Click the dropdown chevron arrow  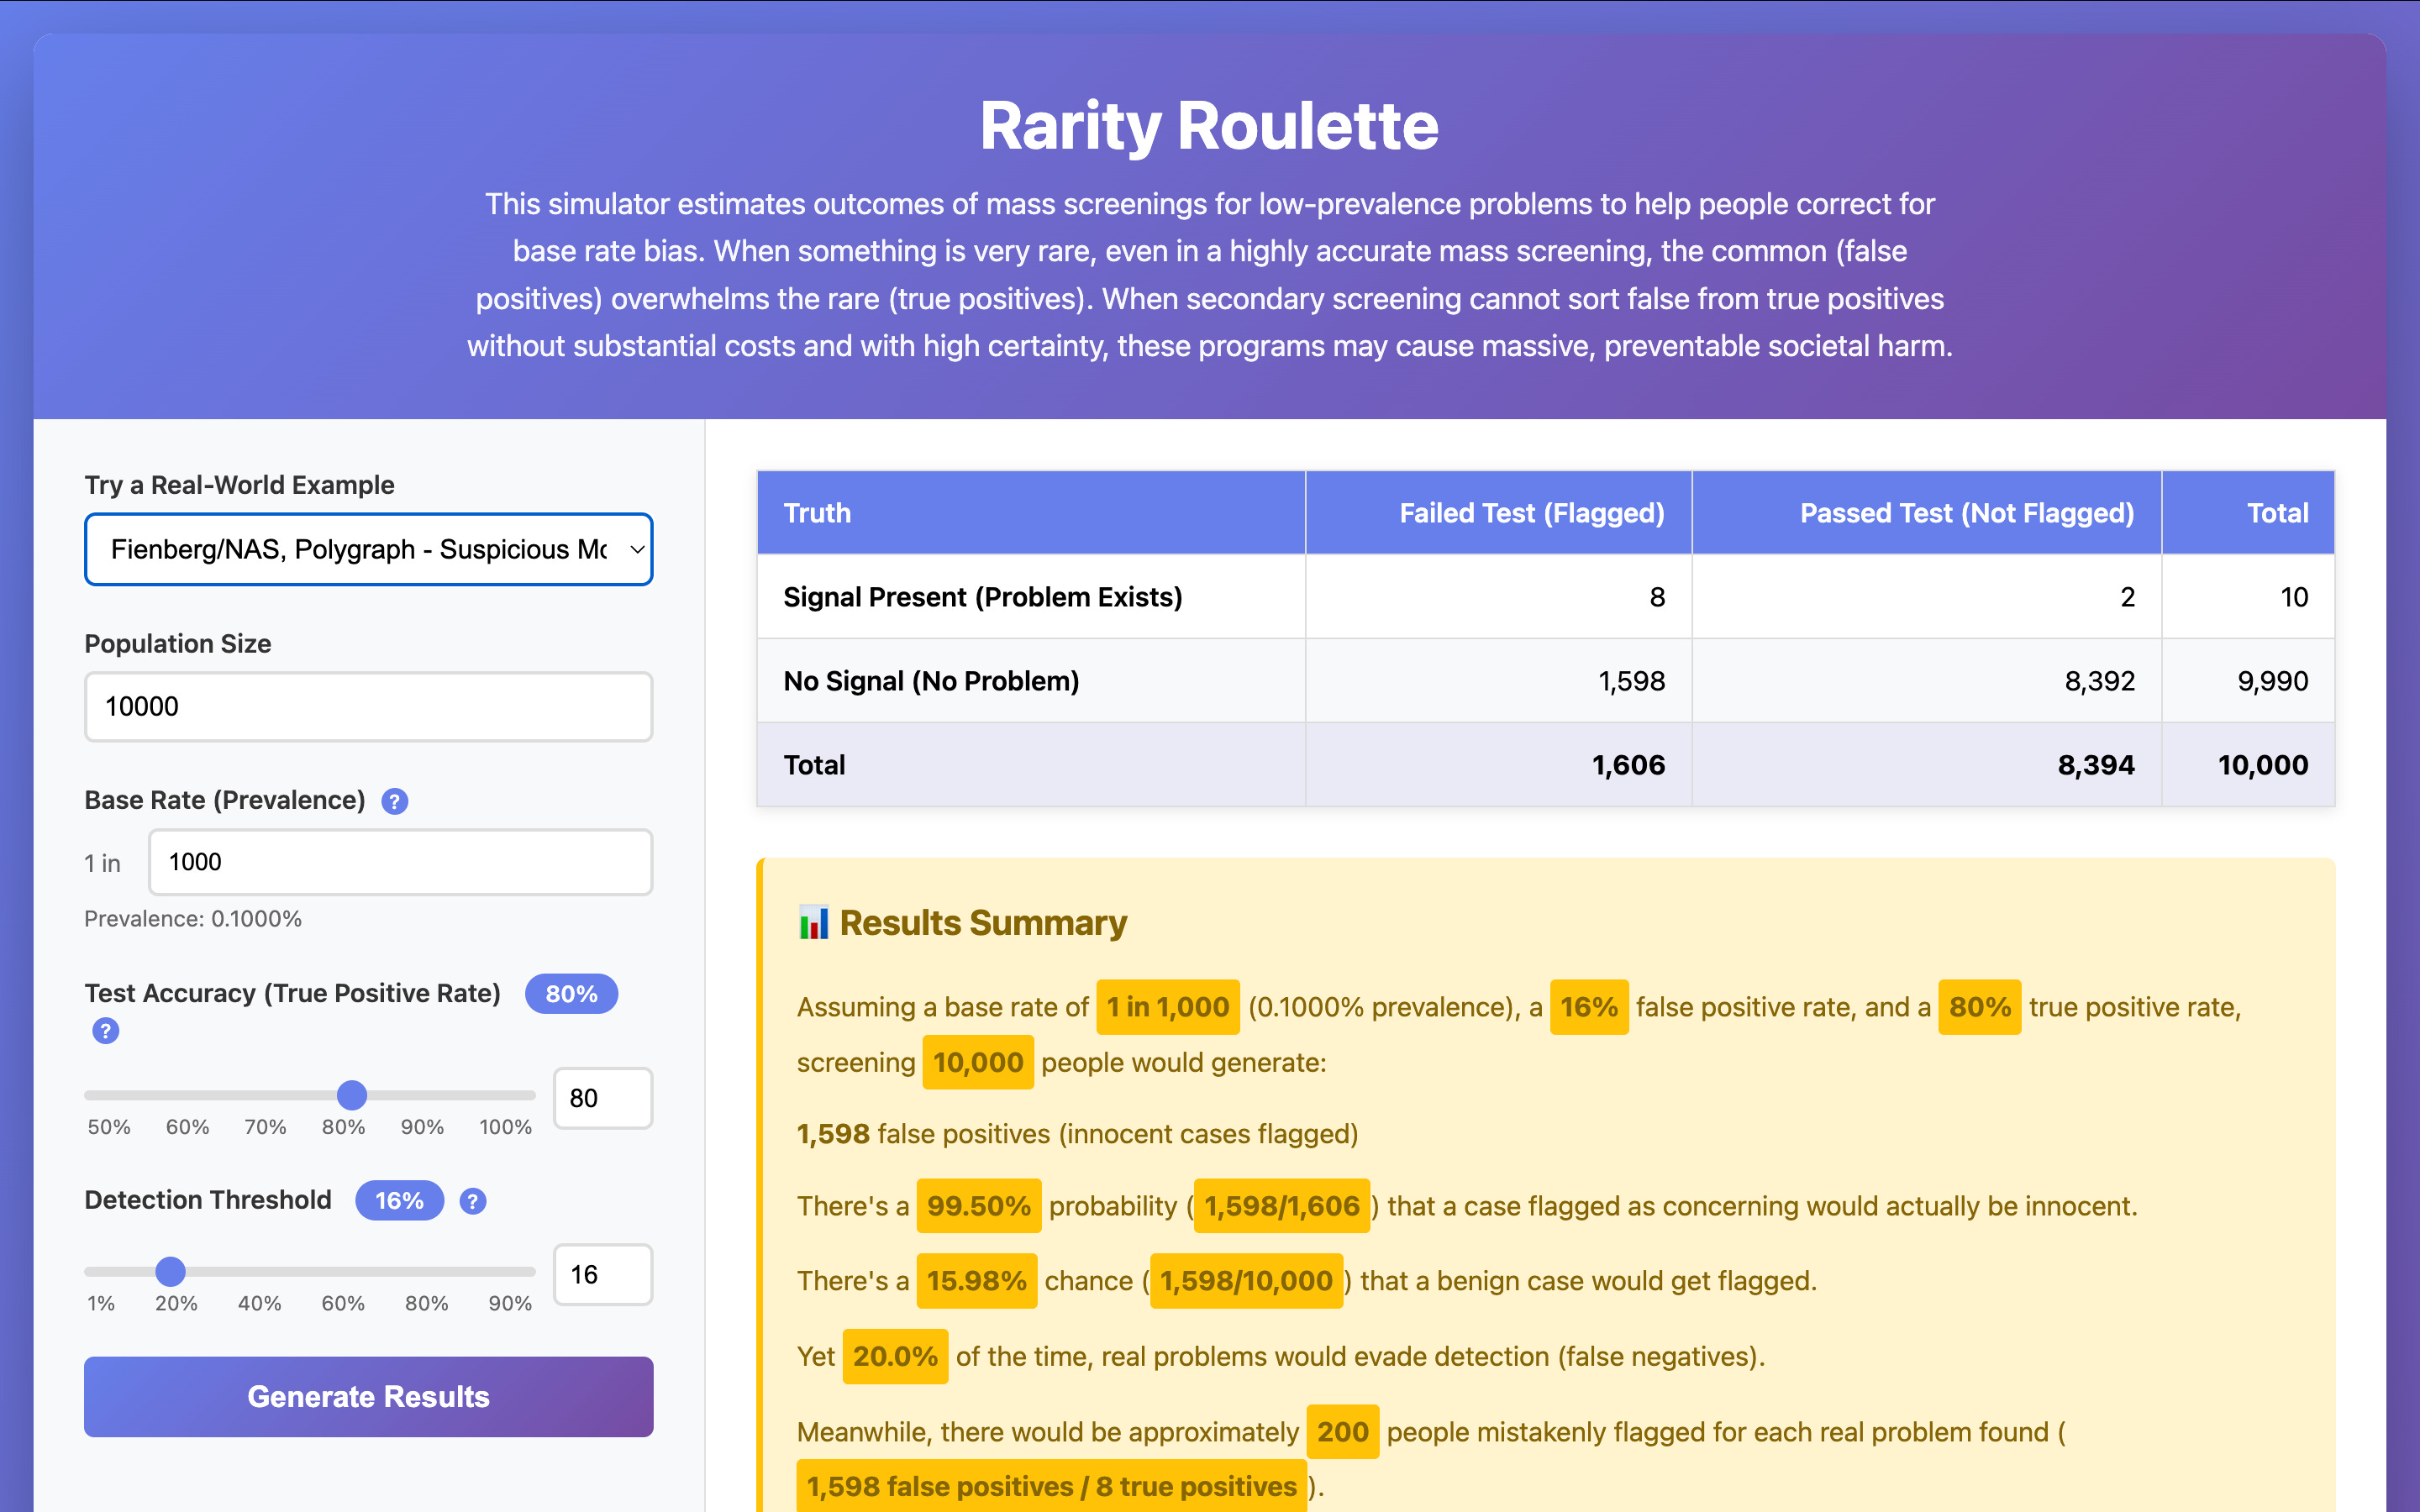pyautogui.click(x=637, y=549)
